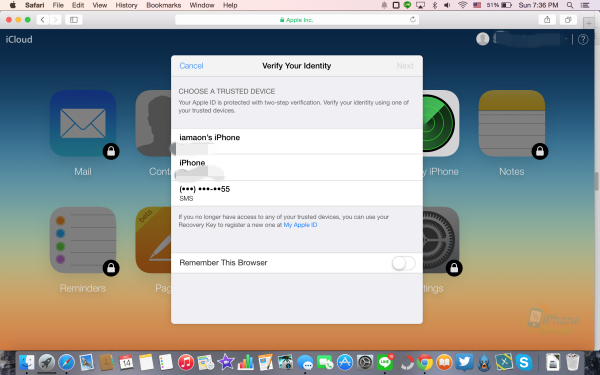The height and width of the screenshot is (375, 600).
Task: Show all tabs in Safari toolbar
Action: click(568, 20)
